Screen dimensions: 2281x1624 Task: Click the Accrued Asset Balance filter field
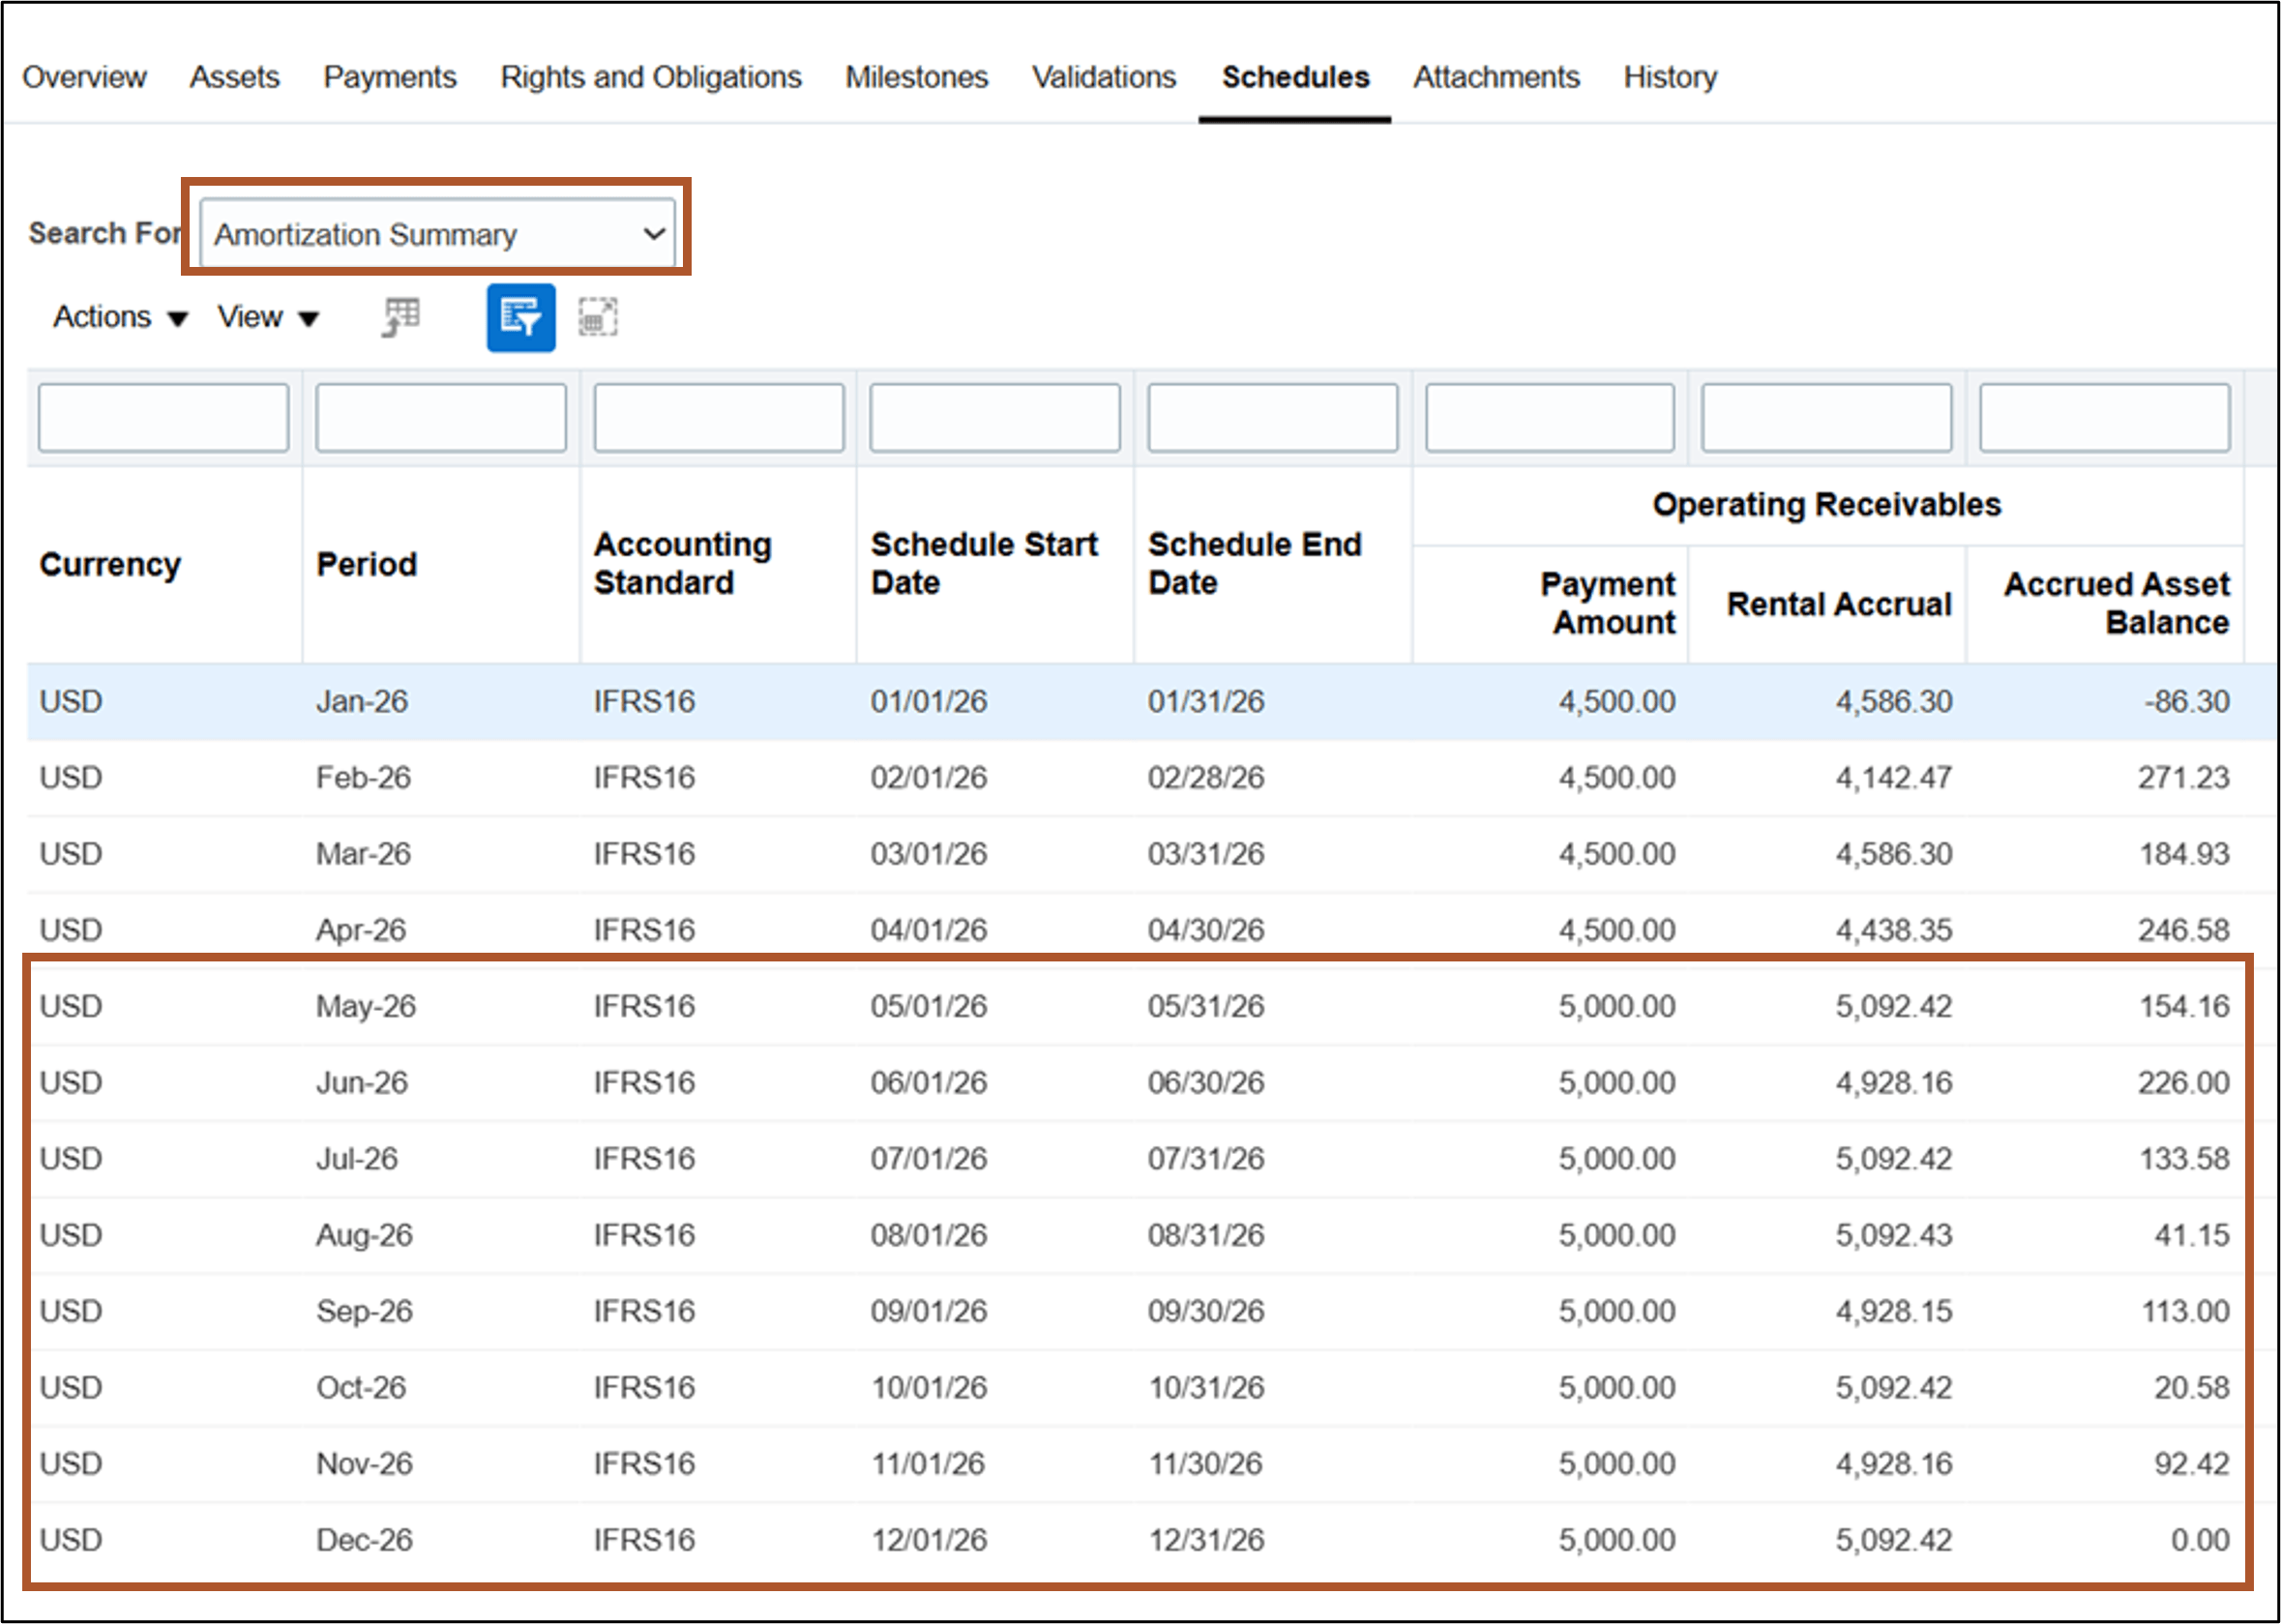[2105, 418]
